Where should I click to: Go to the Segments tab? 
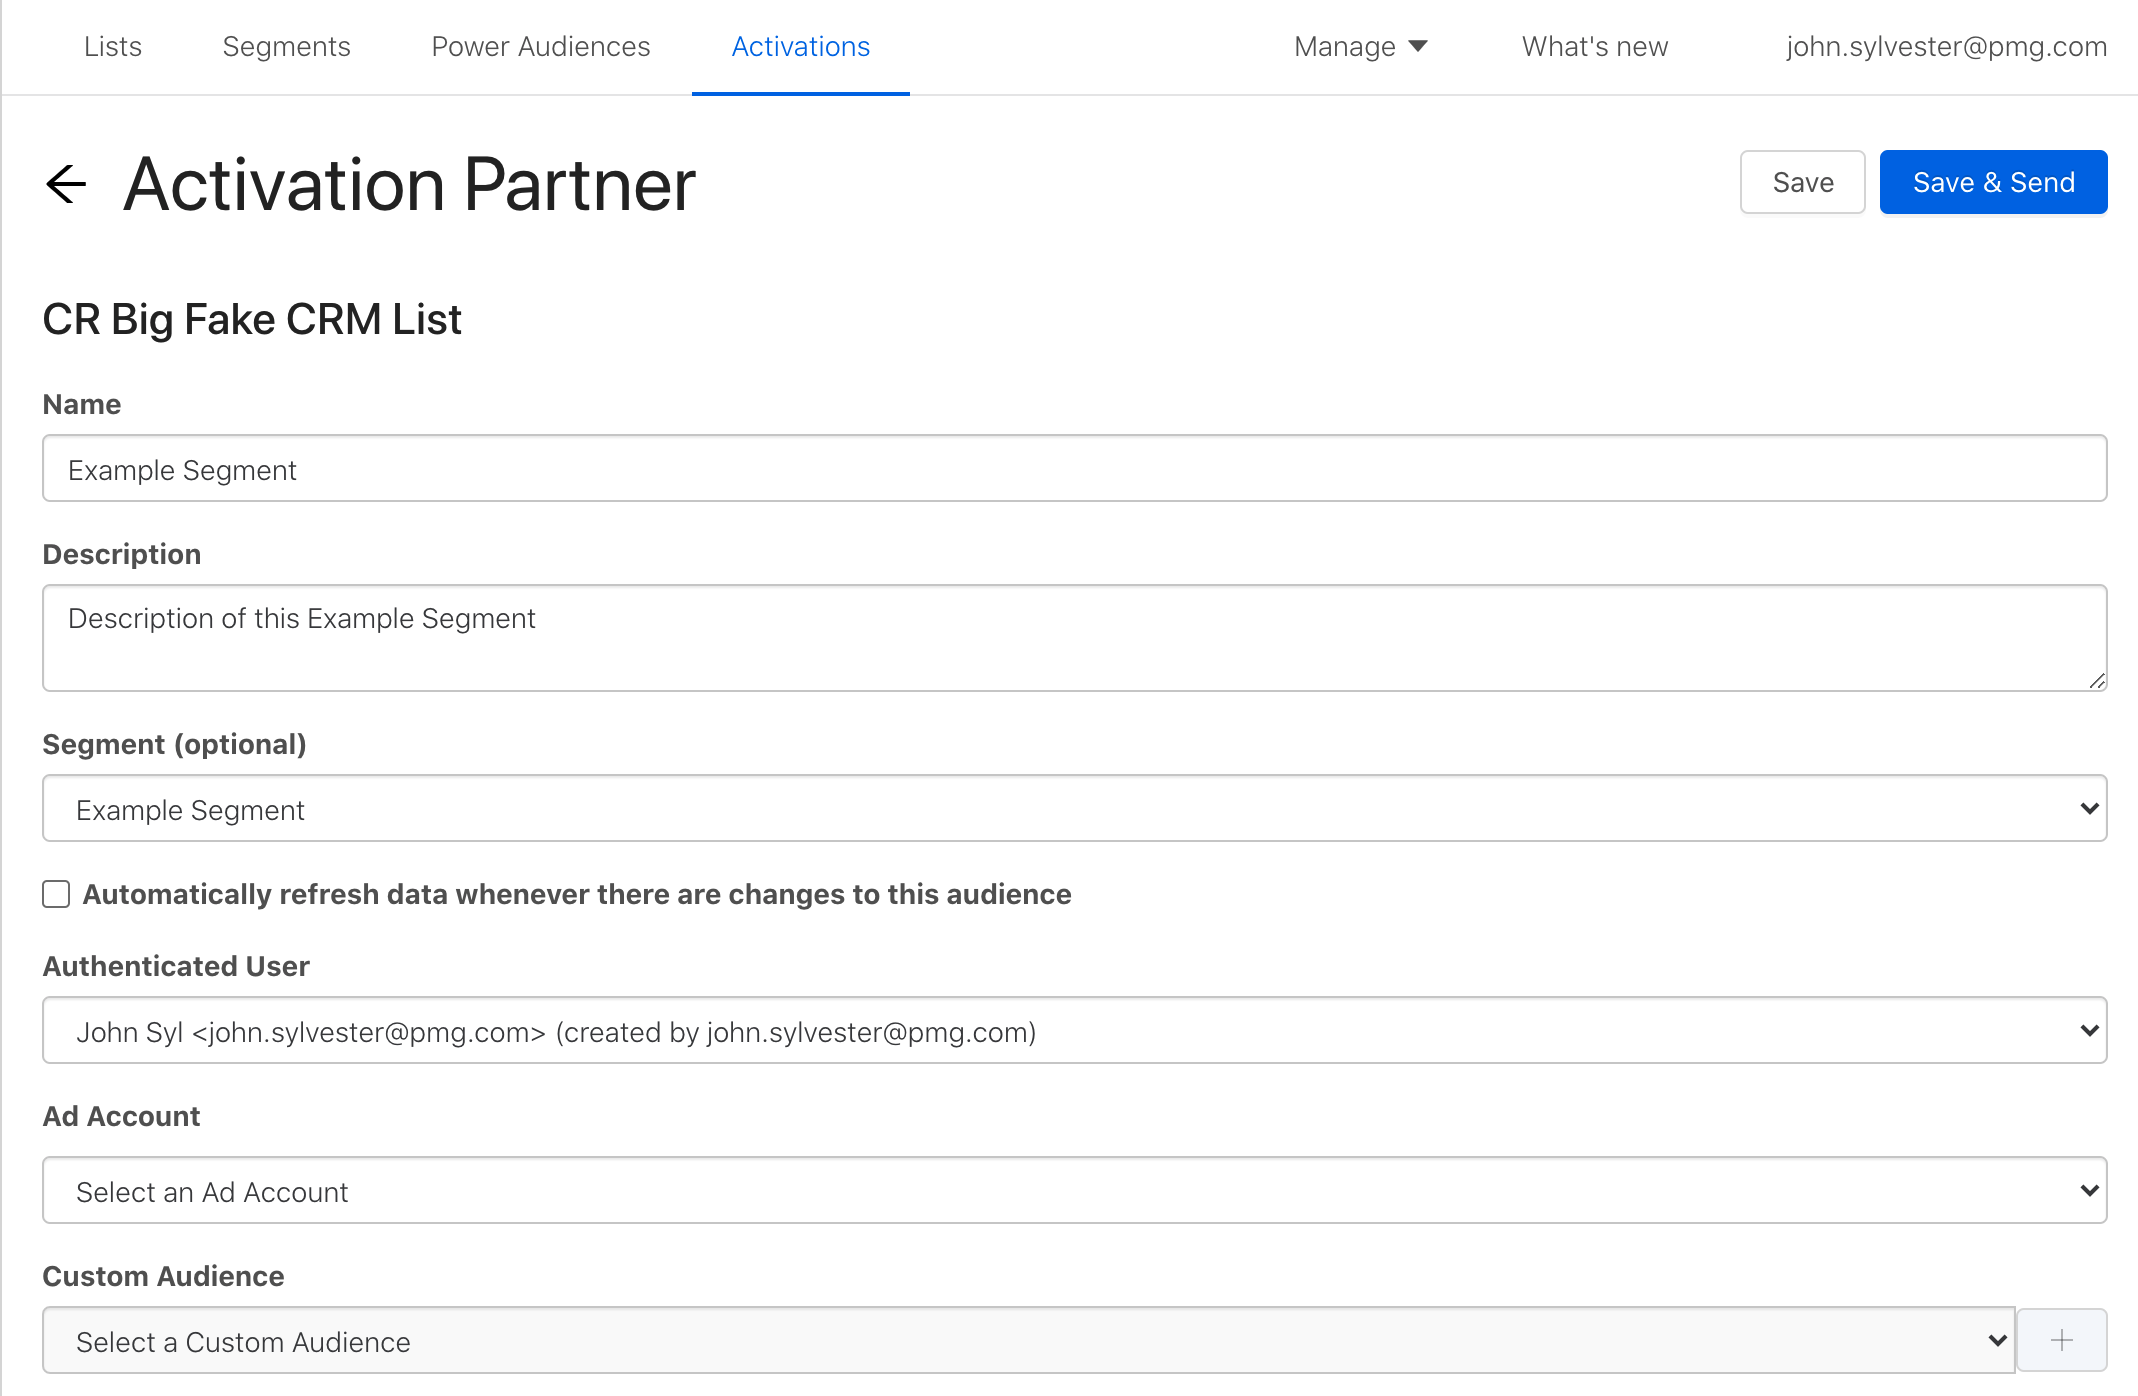click(286, 46)
